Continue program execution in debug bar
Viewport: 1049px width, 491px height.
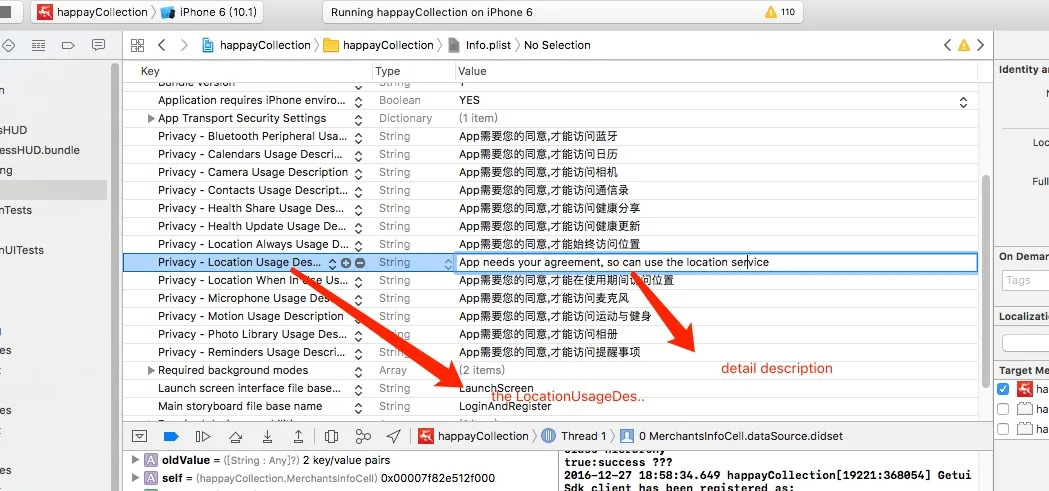click(x=203, y=436)
